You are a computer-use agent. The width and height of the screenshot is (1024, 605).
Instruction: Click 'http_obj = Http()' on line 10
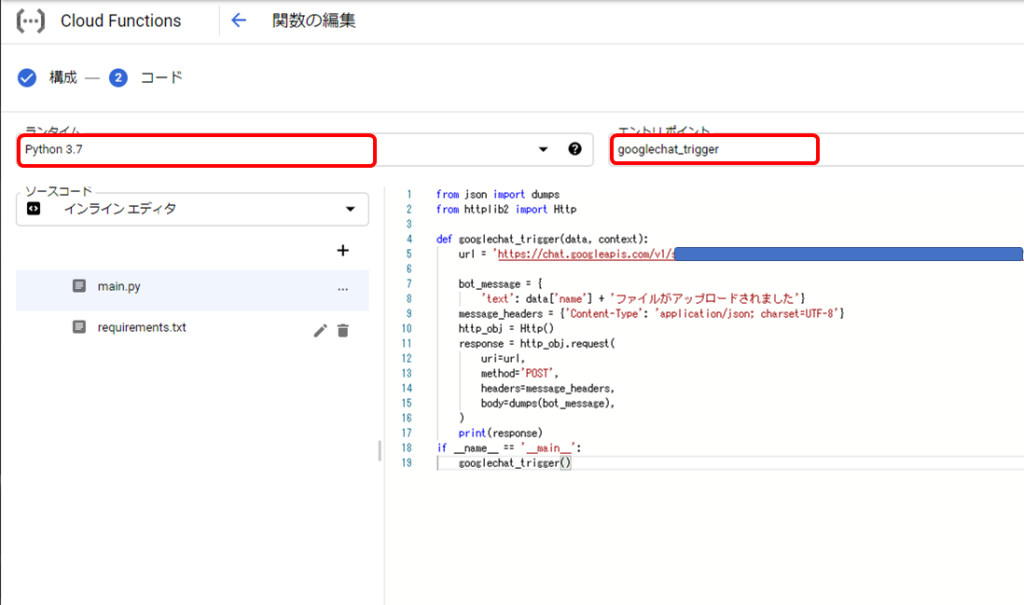[x=506, y=329]
